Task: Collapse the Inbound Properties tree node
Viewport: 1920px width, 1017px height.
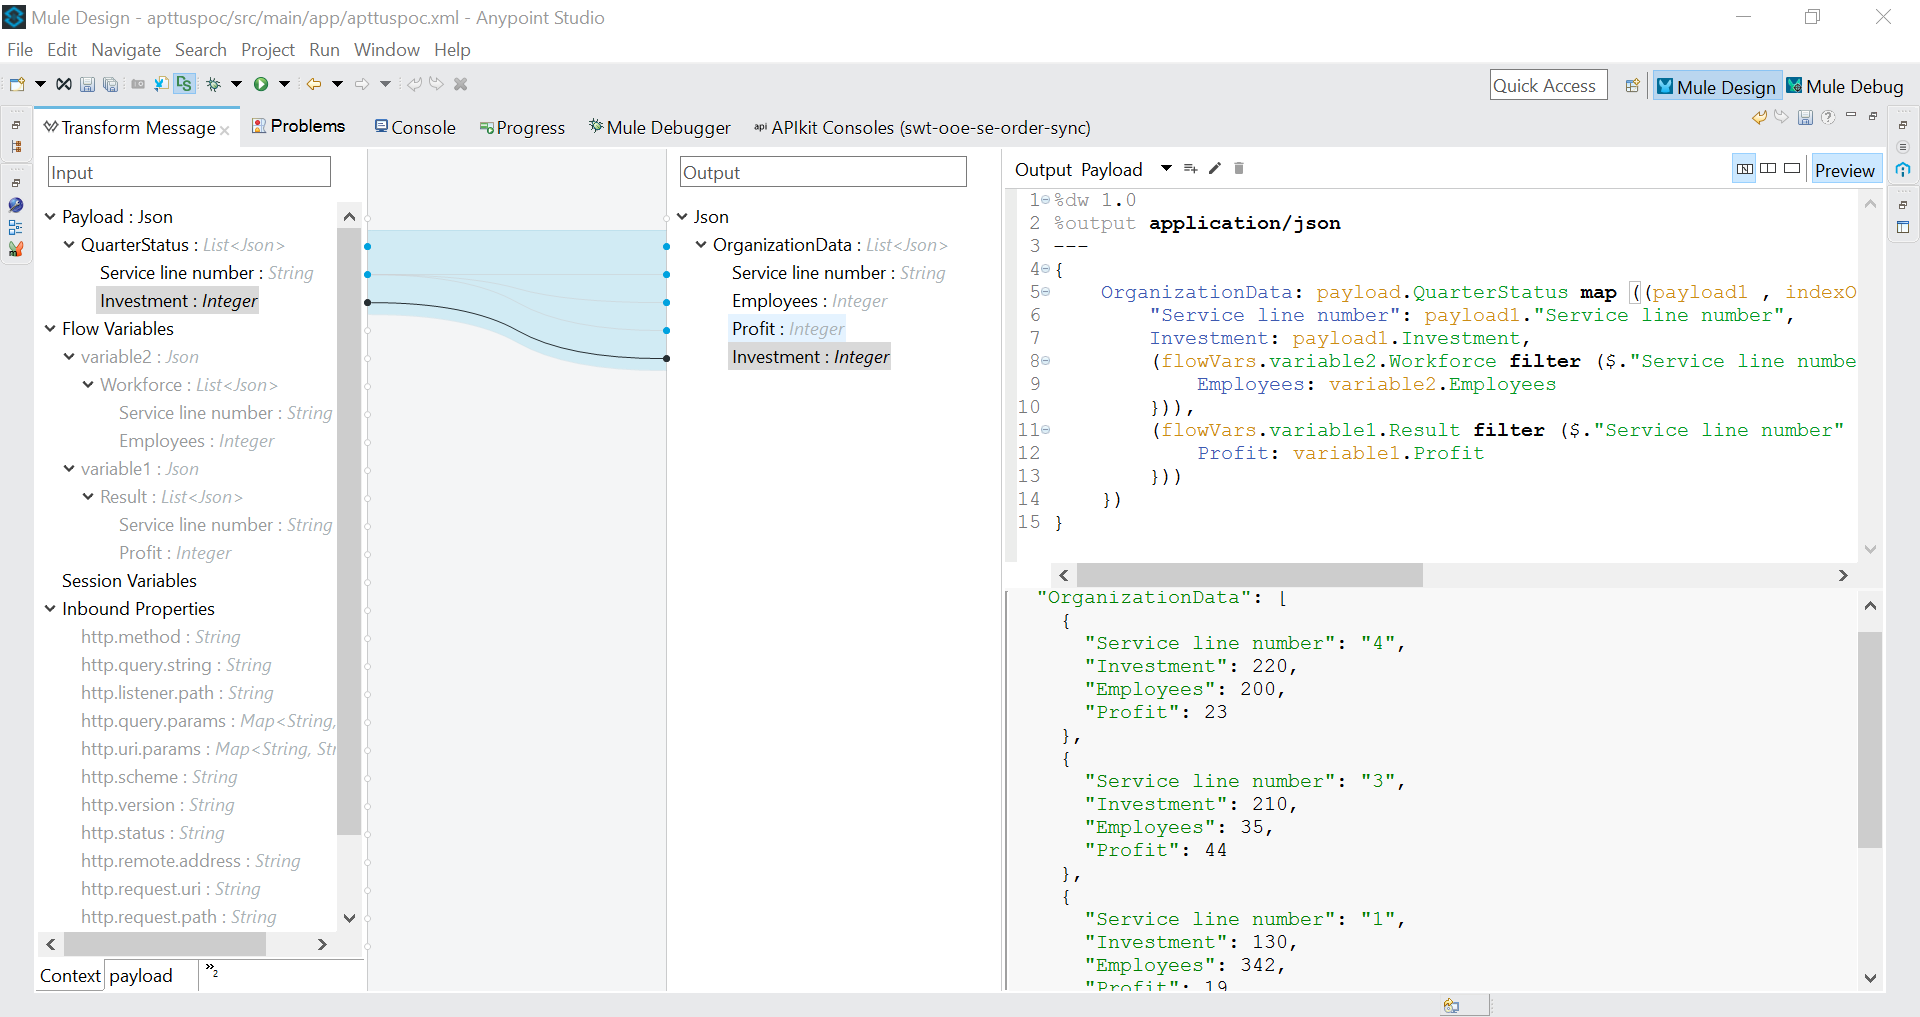Action: (50, 609)
